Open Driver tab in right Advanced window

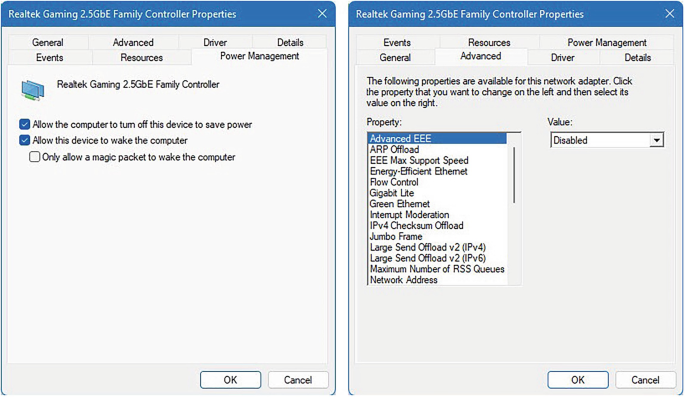563,58
